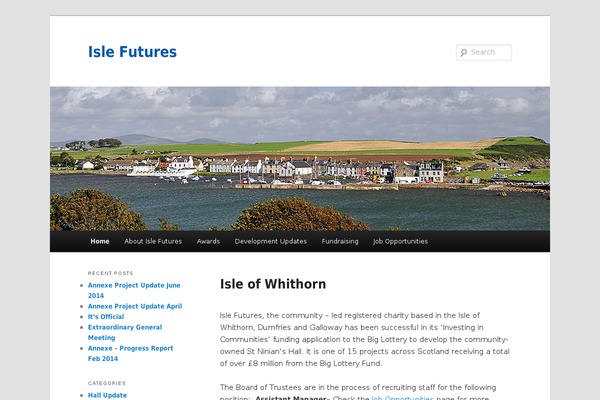
Task: Select Fundraising in the navigation bar
Action: pyautogui.click(x=340, y=241)
